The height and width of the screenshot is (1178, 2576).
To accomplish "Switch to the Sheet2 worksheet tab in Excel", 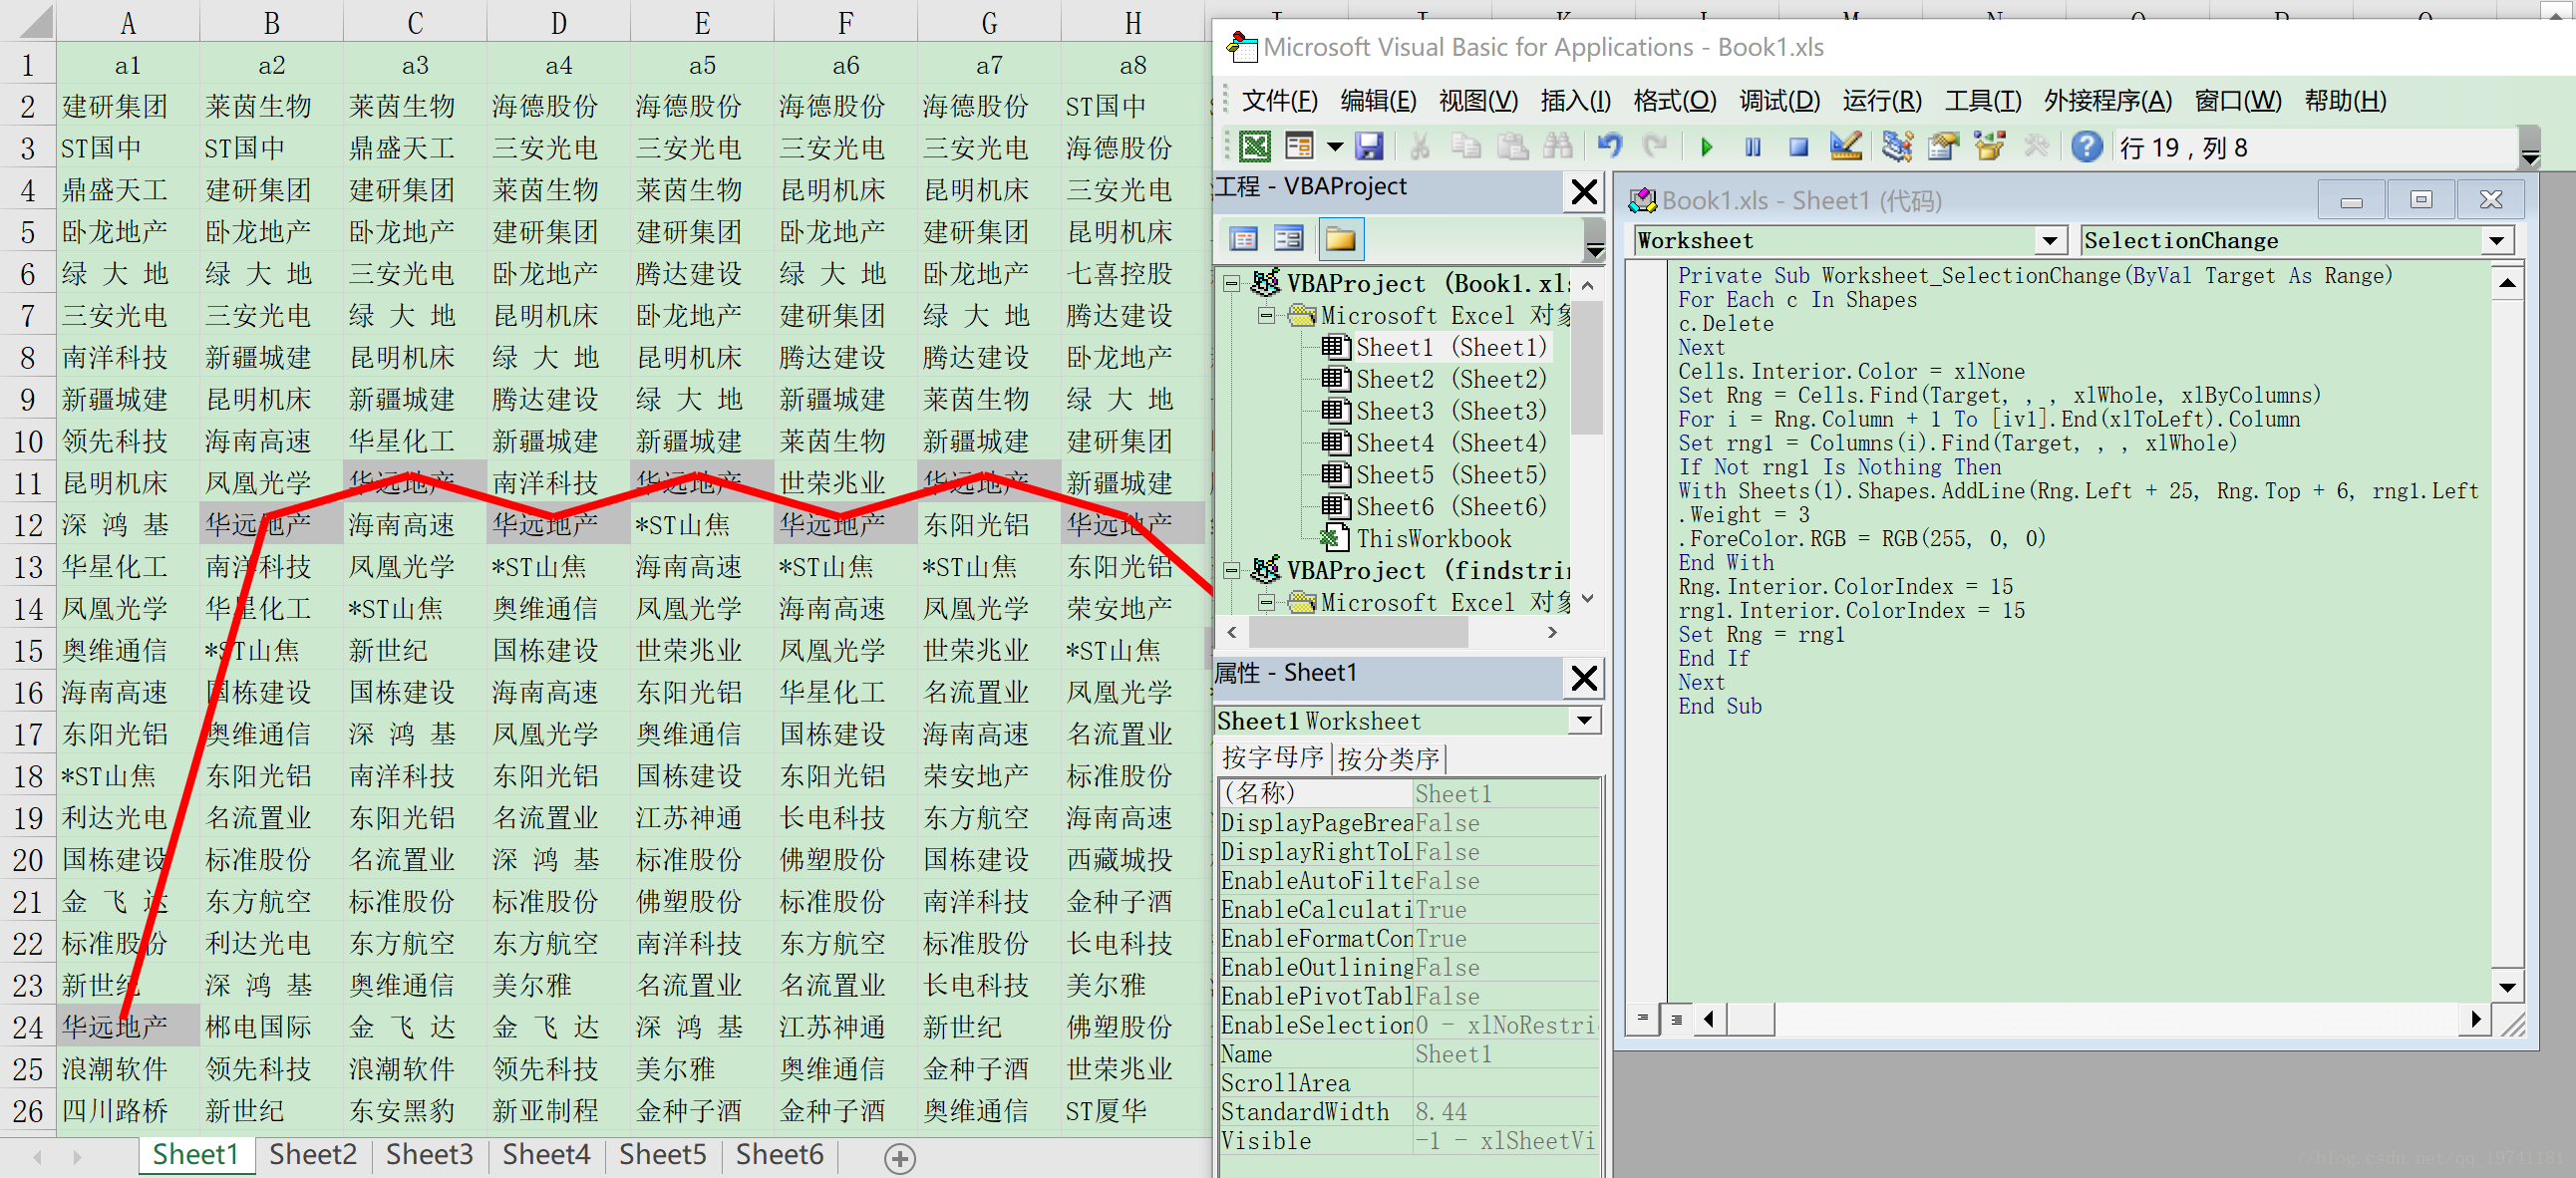I will point(312,1154).
